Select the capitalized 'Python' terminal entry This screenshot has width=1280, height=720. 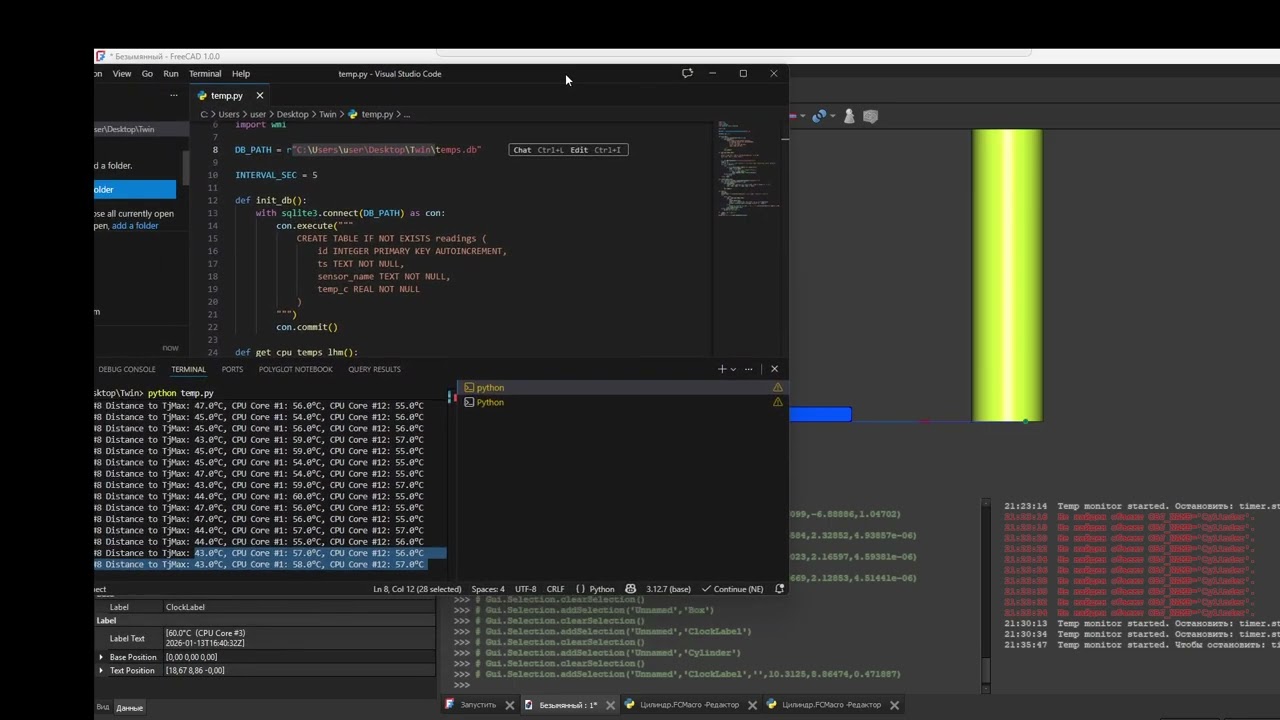tap(620, 402)
